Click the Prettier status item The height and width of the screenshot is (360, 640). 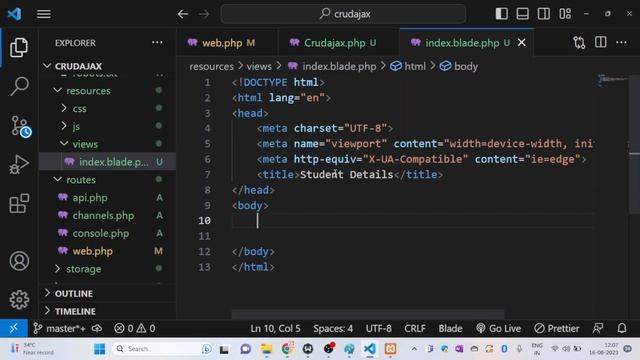point(557,328)
